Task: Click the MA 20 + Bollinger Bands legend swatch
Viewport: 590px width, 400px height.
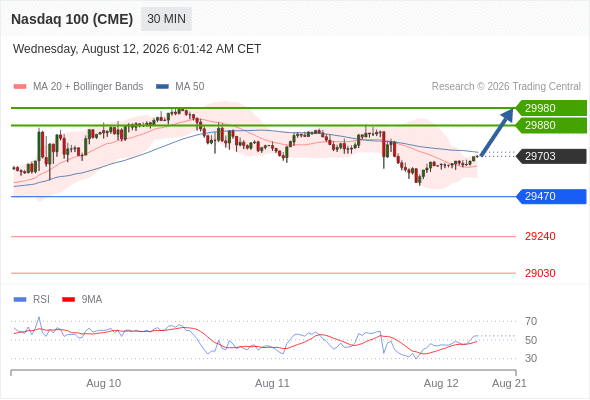Action: click(20, 87)
